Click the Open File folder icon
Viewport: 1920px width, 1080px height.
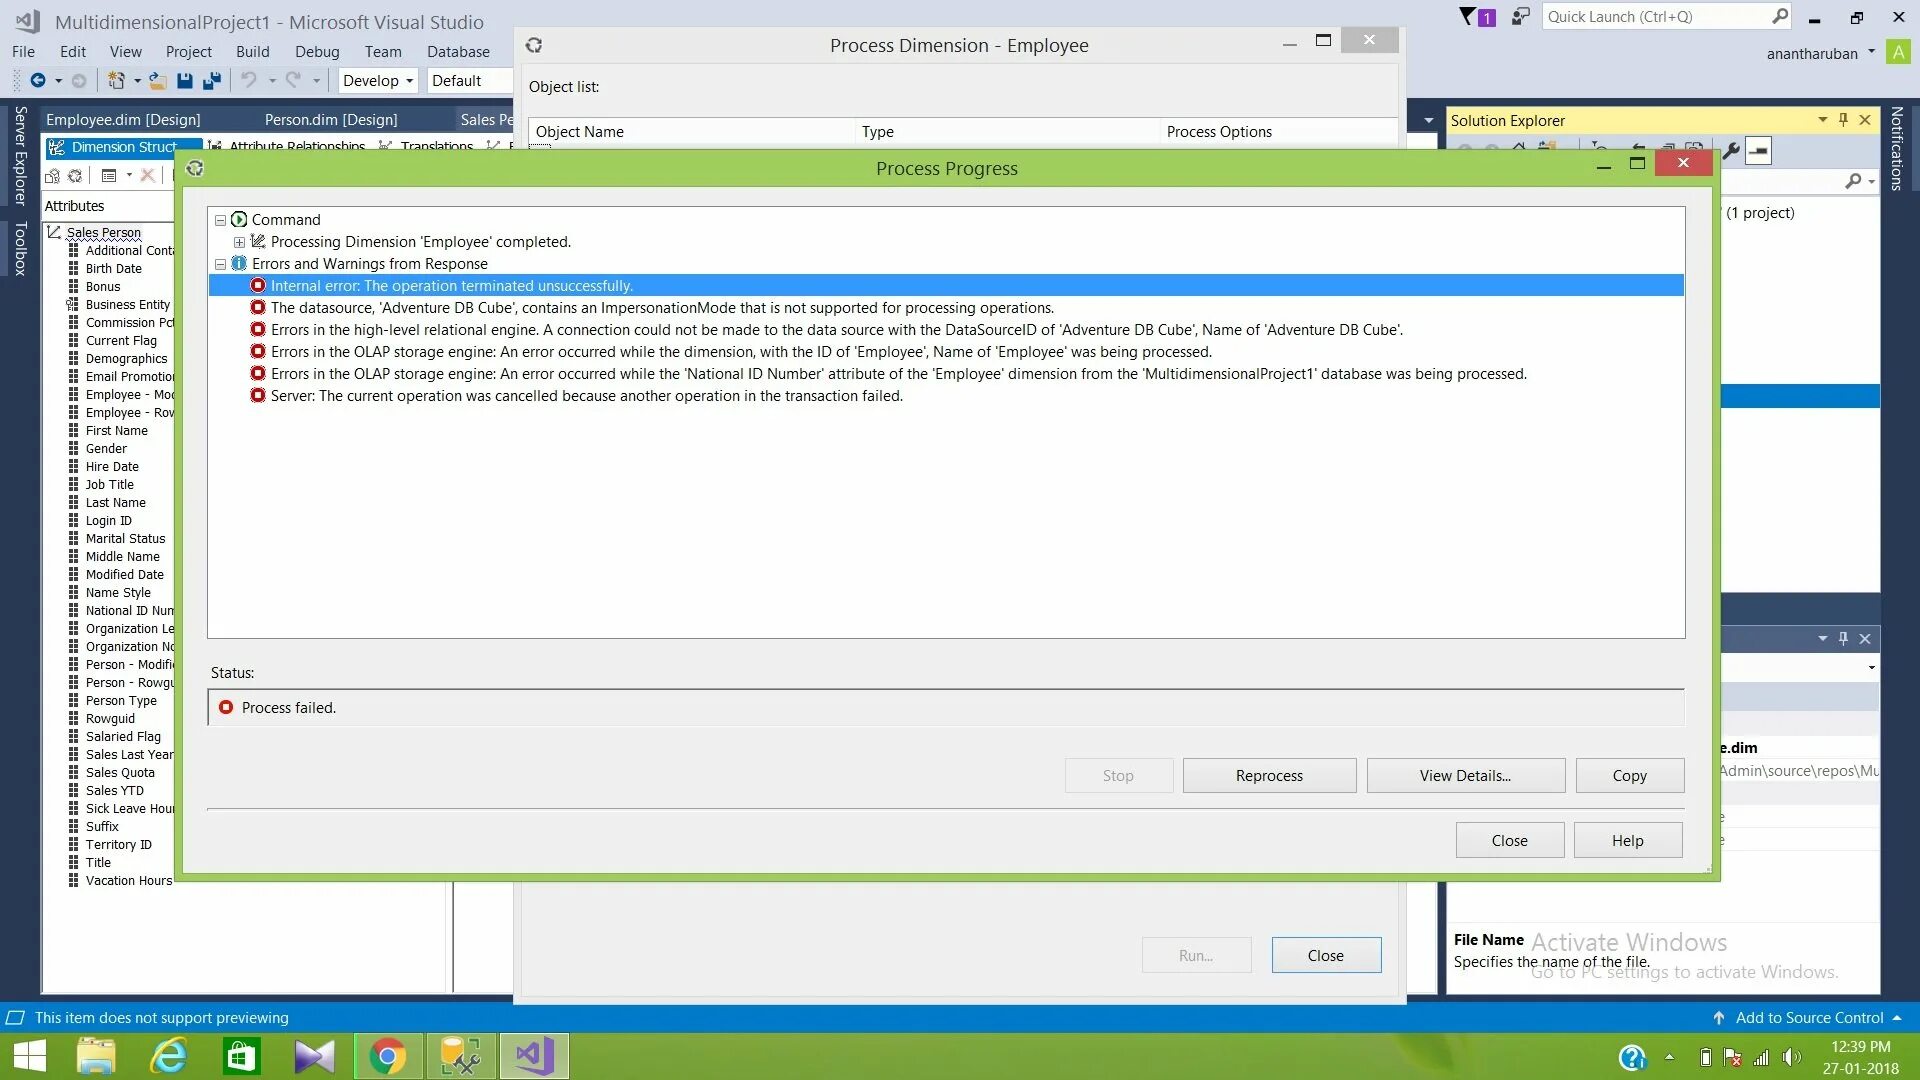point(157,81)
